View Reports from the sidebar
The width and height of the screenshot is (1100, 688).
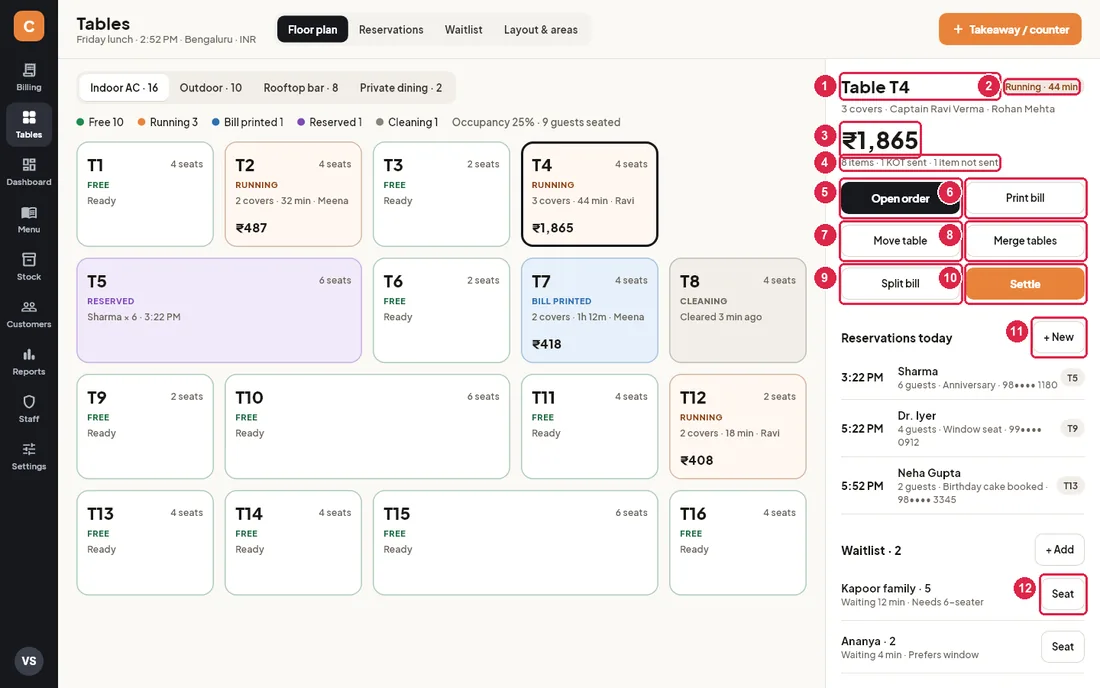pyautogui.click(x=29, y=362)
